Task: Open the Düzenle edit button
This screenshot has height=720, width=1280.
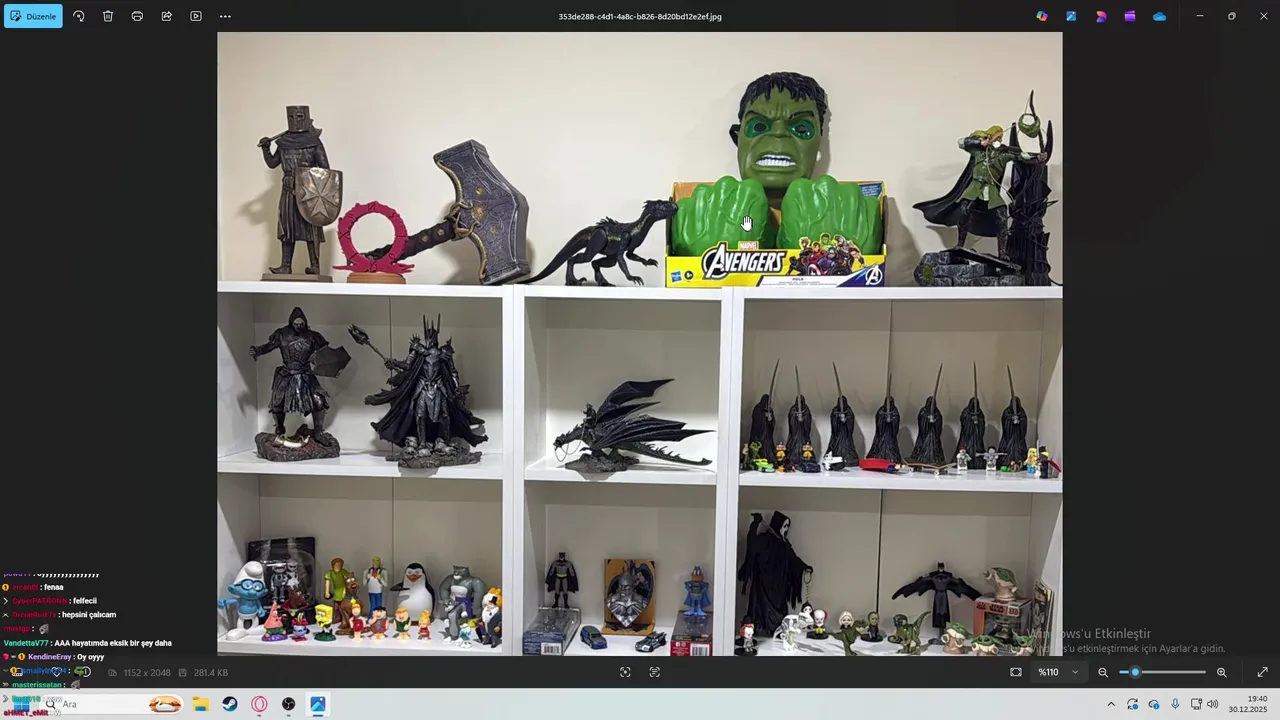Action: pyautogui.click(x=33, y=16)
